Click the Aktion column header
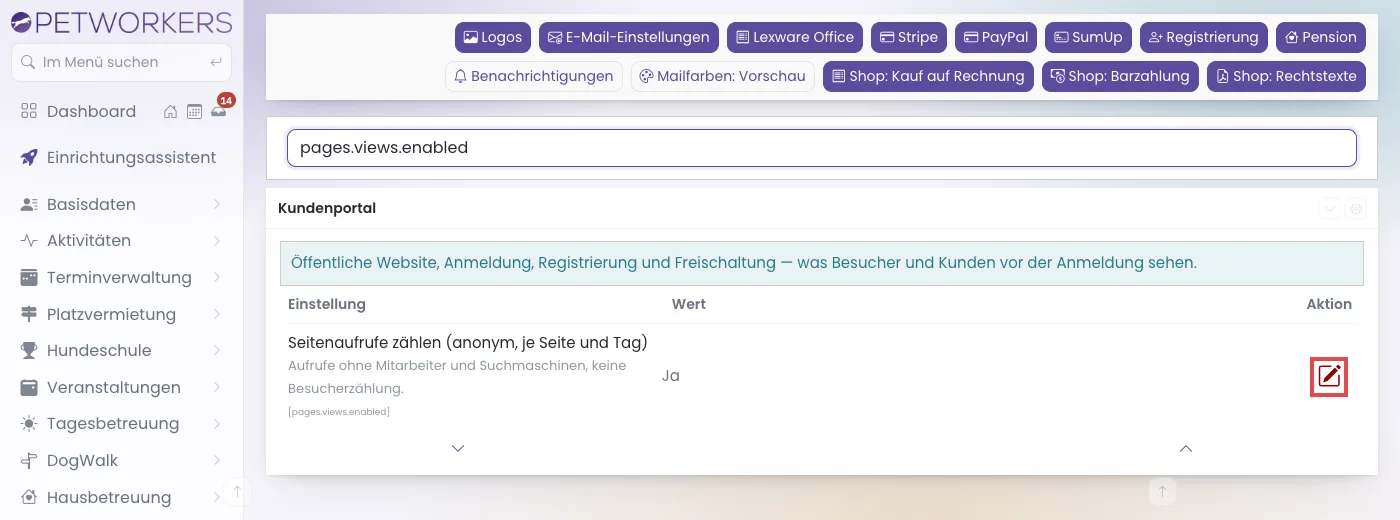The image size is (1400, 520). [1329, 304]
